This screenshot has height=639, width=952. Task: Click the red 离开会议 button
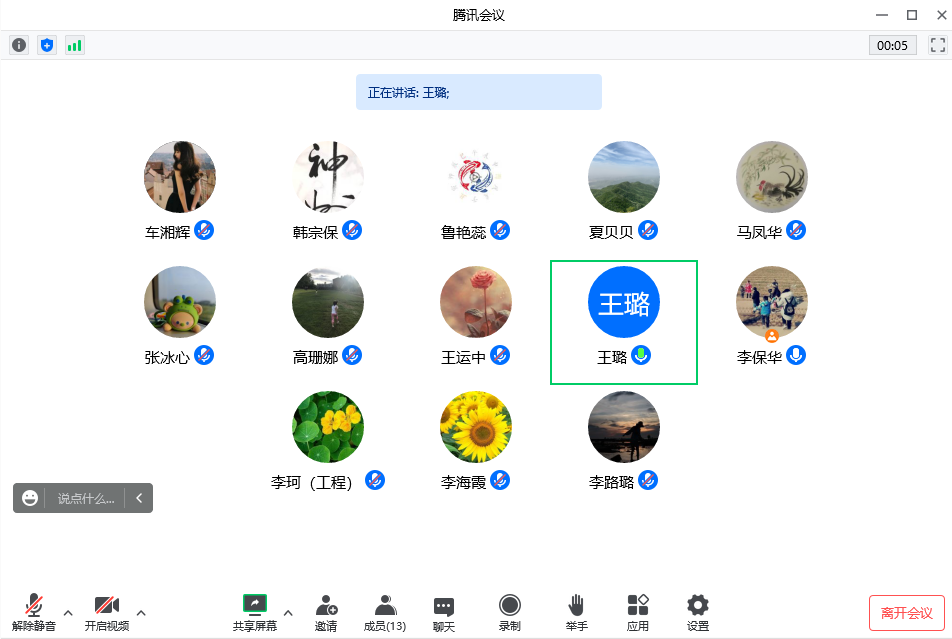click(x=906, y=613)
